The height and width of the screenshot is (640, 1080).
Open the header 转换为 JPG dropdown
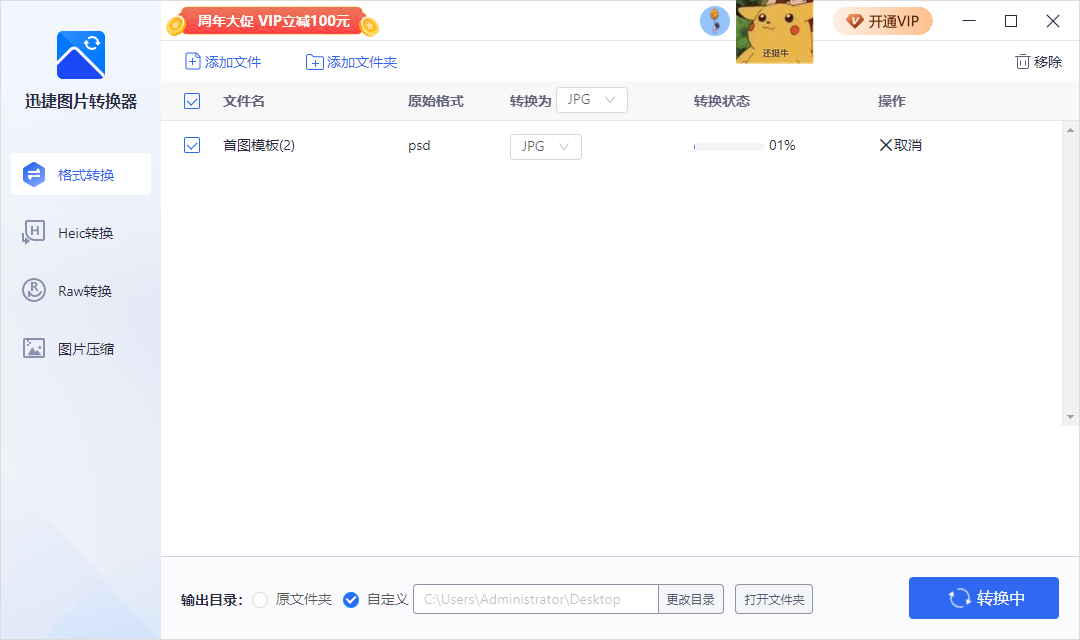coord(592,100)
